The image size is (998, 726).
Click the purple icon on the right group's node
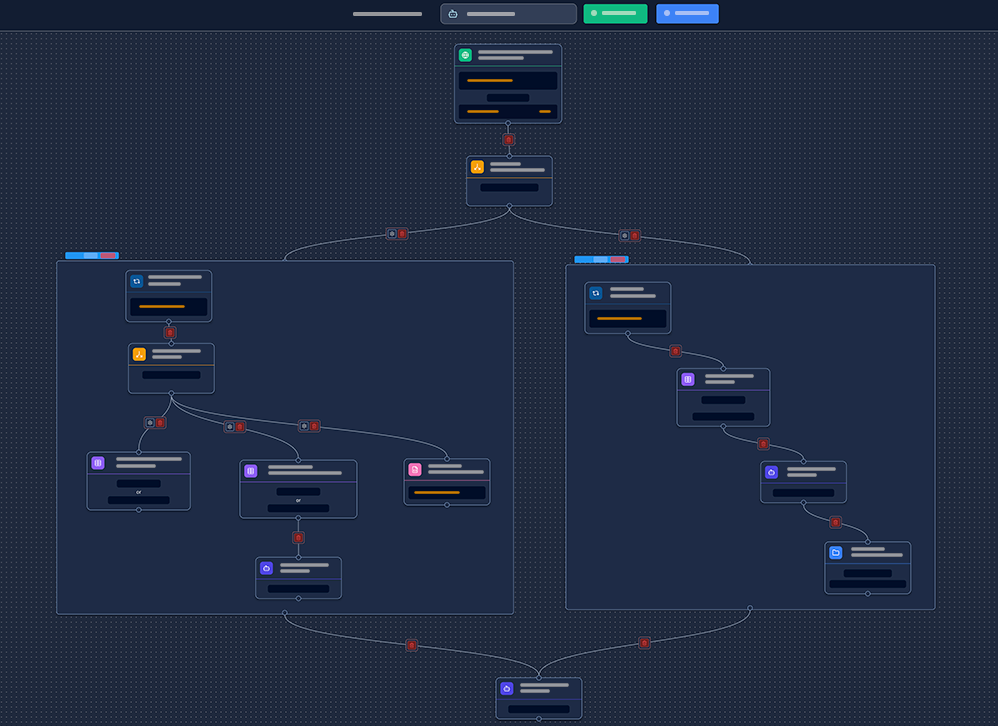click(x=688, y=379)
